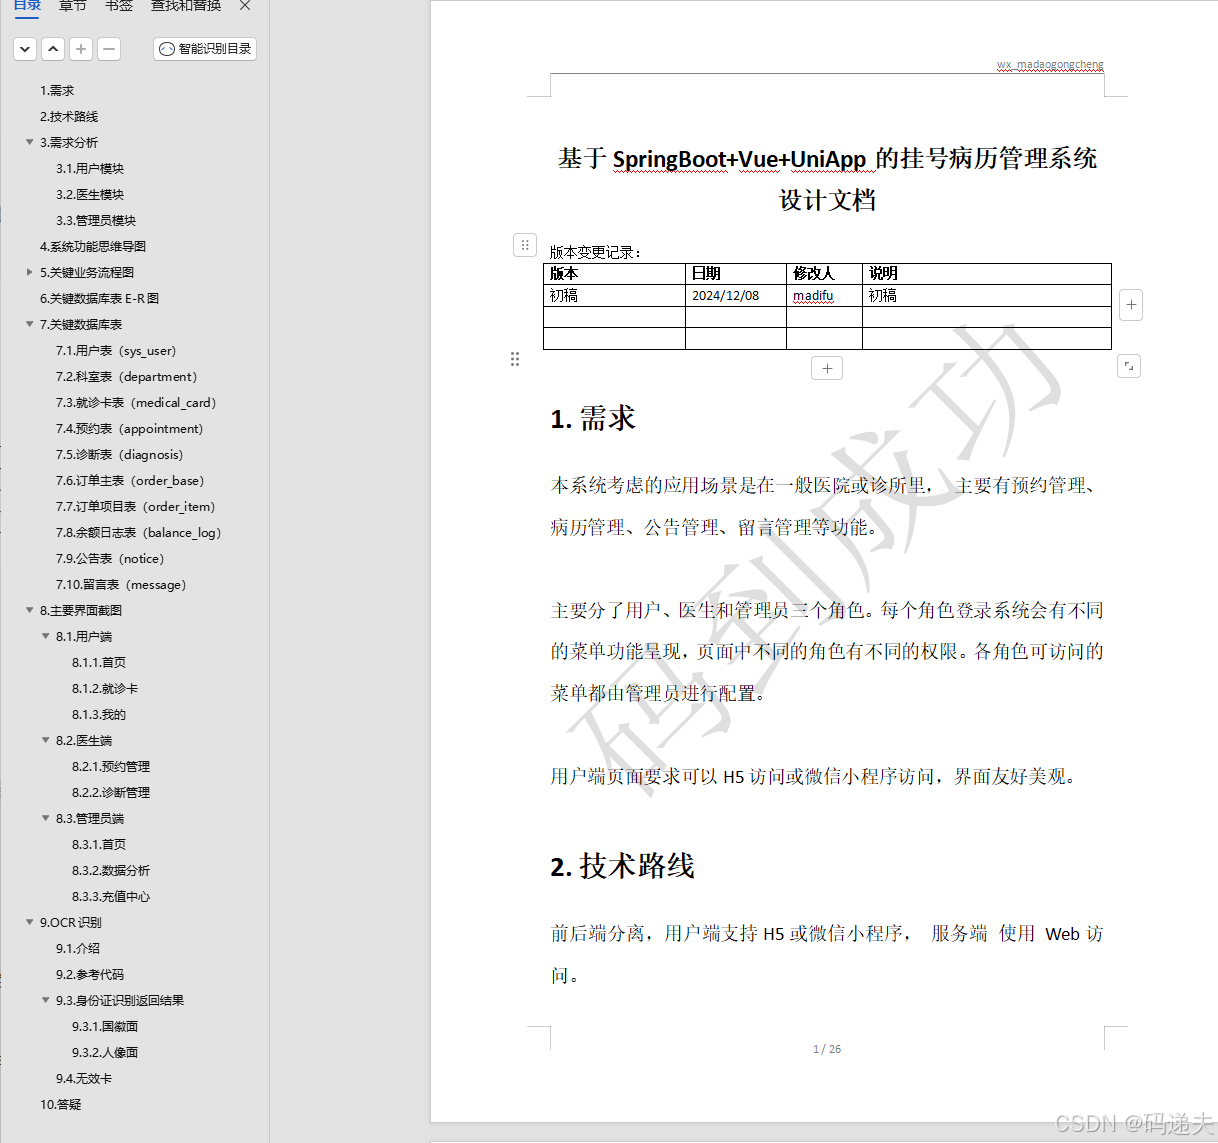Open 7.7.订单项目表 (order_item) entry
The image size is (1218, 1143).
(136, 506)
